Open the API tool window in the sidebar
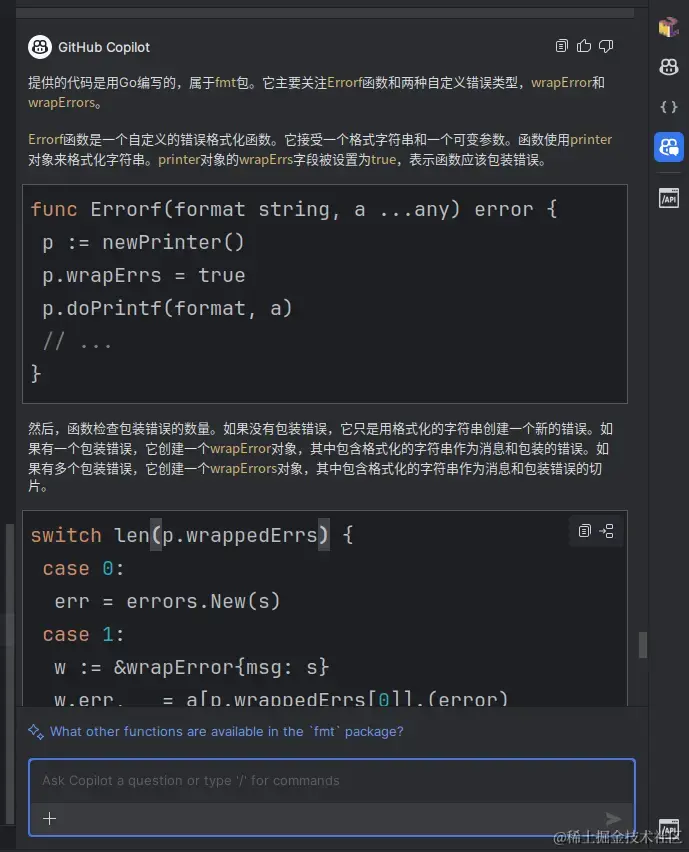This screenshot has height=852, width=689. point(668,198)
